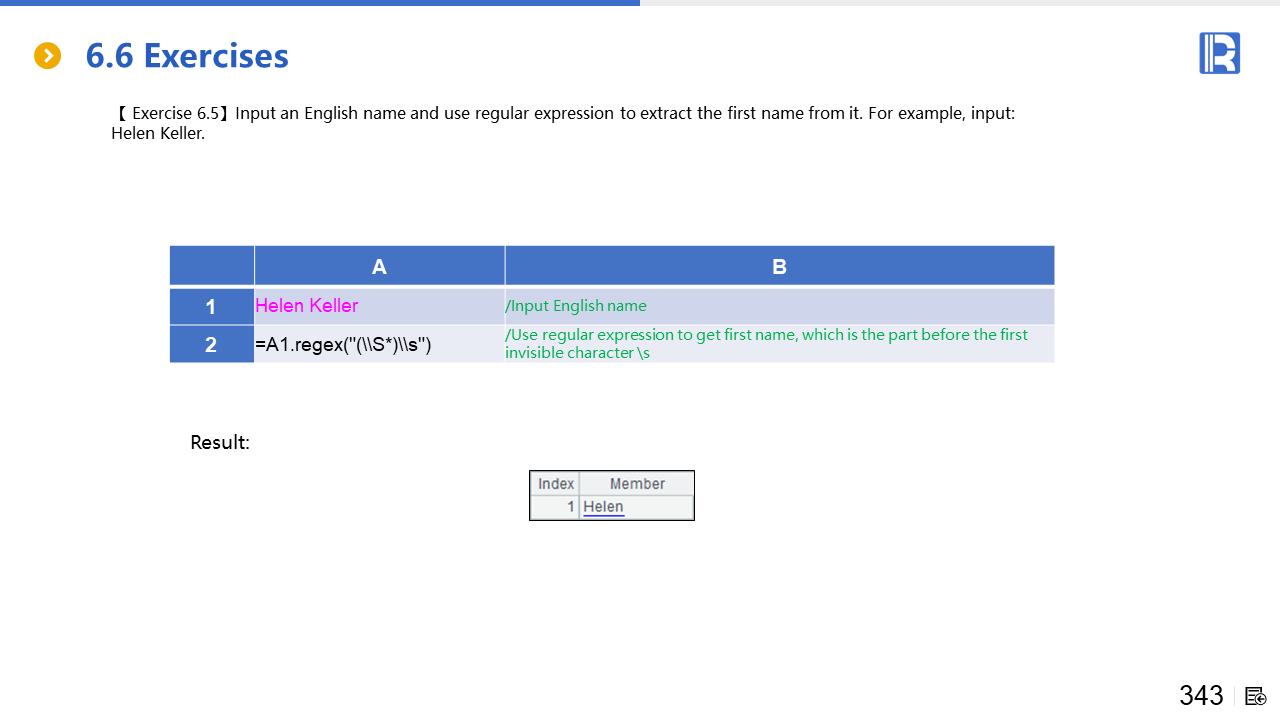The width and height of the screenshot is (1280, 720).
Task: Select column header B in the table
Action: [x=779, y=266]
